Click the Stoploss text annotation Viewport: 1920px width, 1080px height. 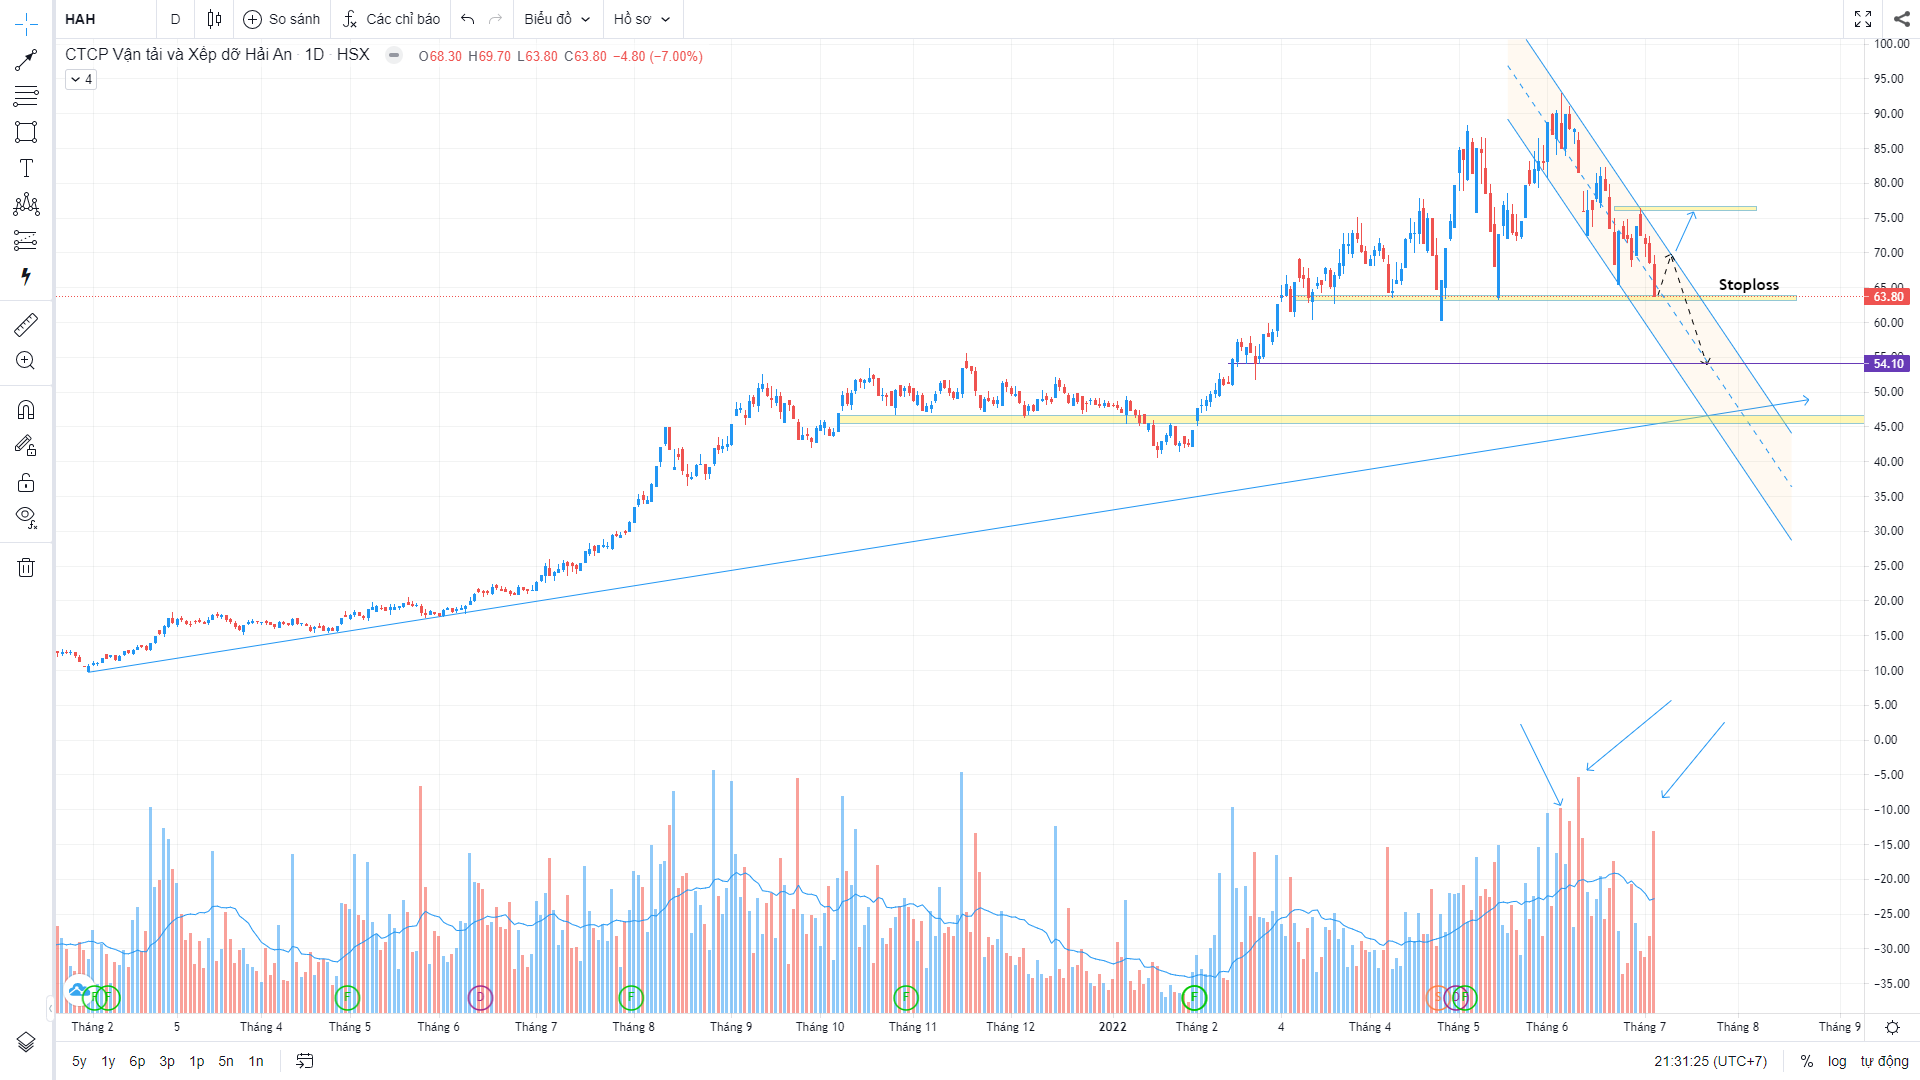pos(1748,285)
